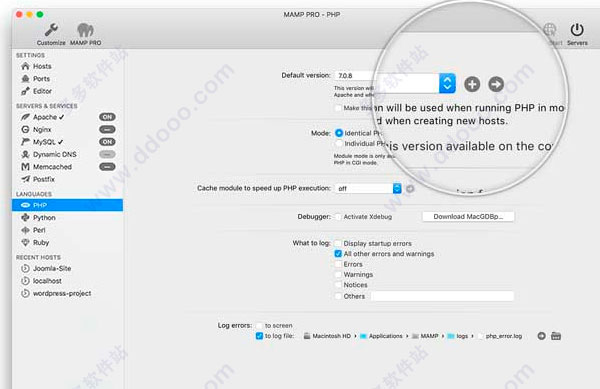Select Identical PHP mode radio button
This screenshot has height=389, width=600.
339,133
